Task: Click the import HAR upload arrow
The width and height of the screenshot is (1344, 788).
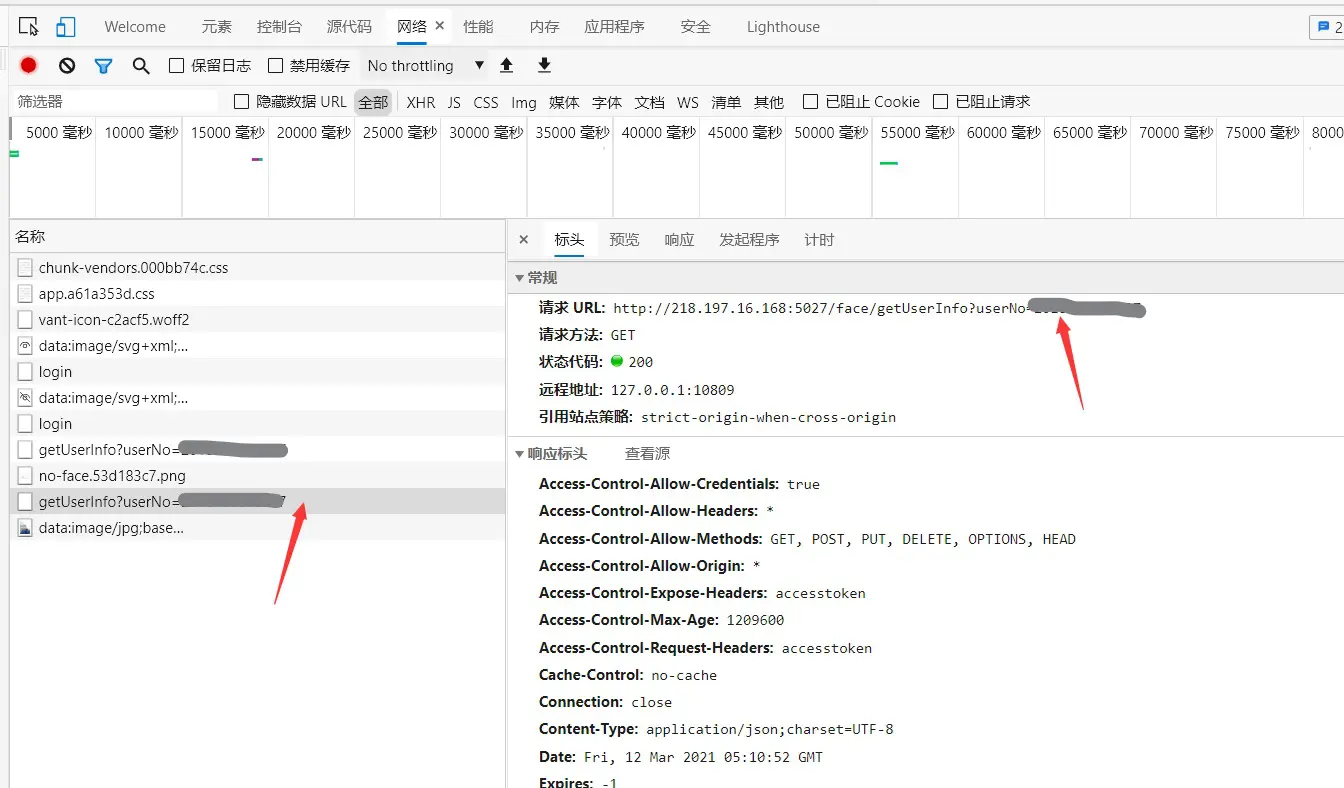Action: 507,65
